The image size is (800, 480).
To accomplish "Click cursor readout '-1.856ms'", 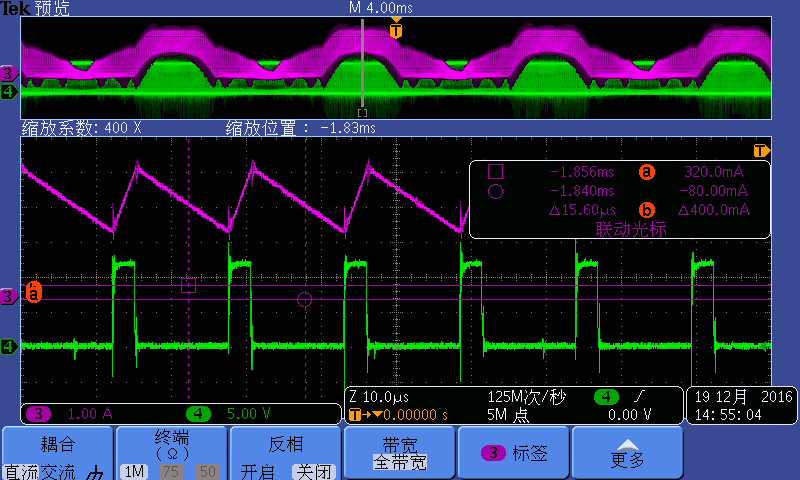I will point(582,172).
